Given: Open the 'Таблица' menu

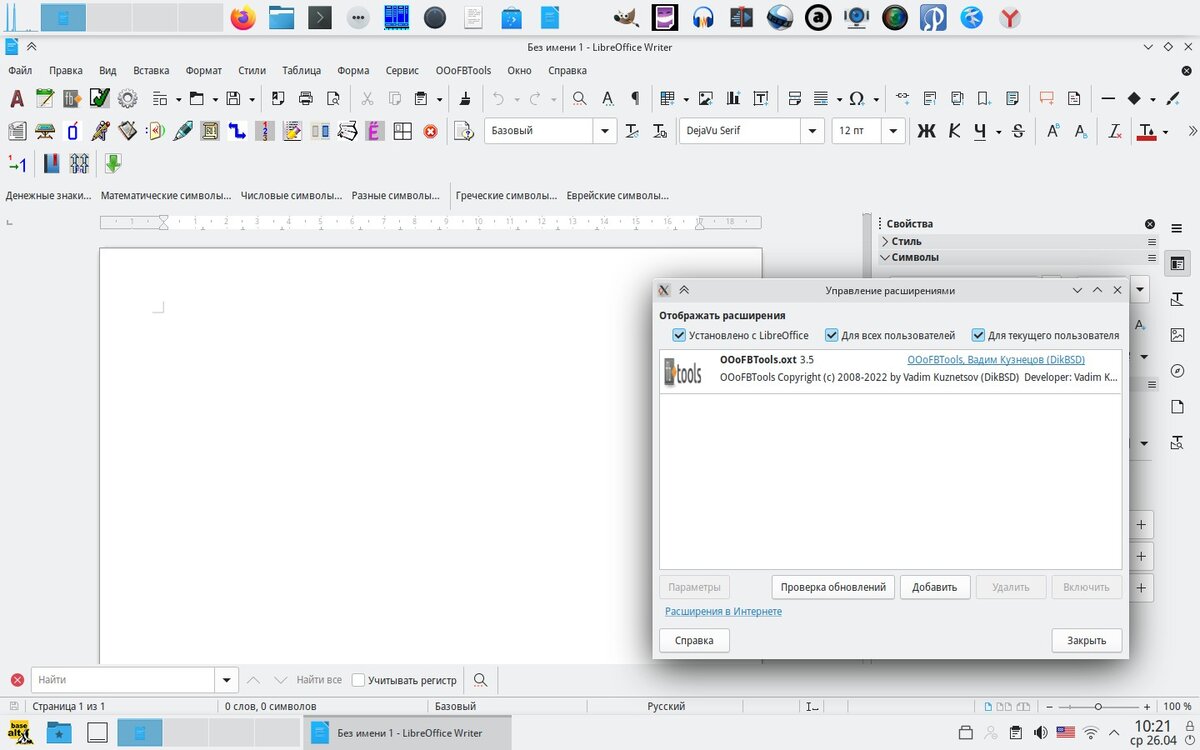Looking at the screenshot, I should tap(301, 71).
